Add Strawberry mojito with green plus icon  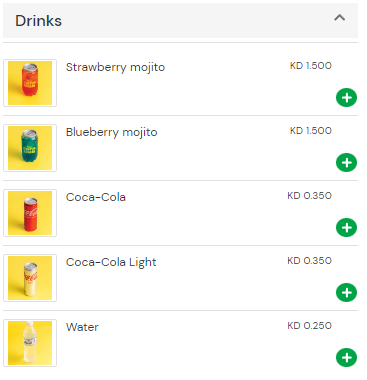346,98
